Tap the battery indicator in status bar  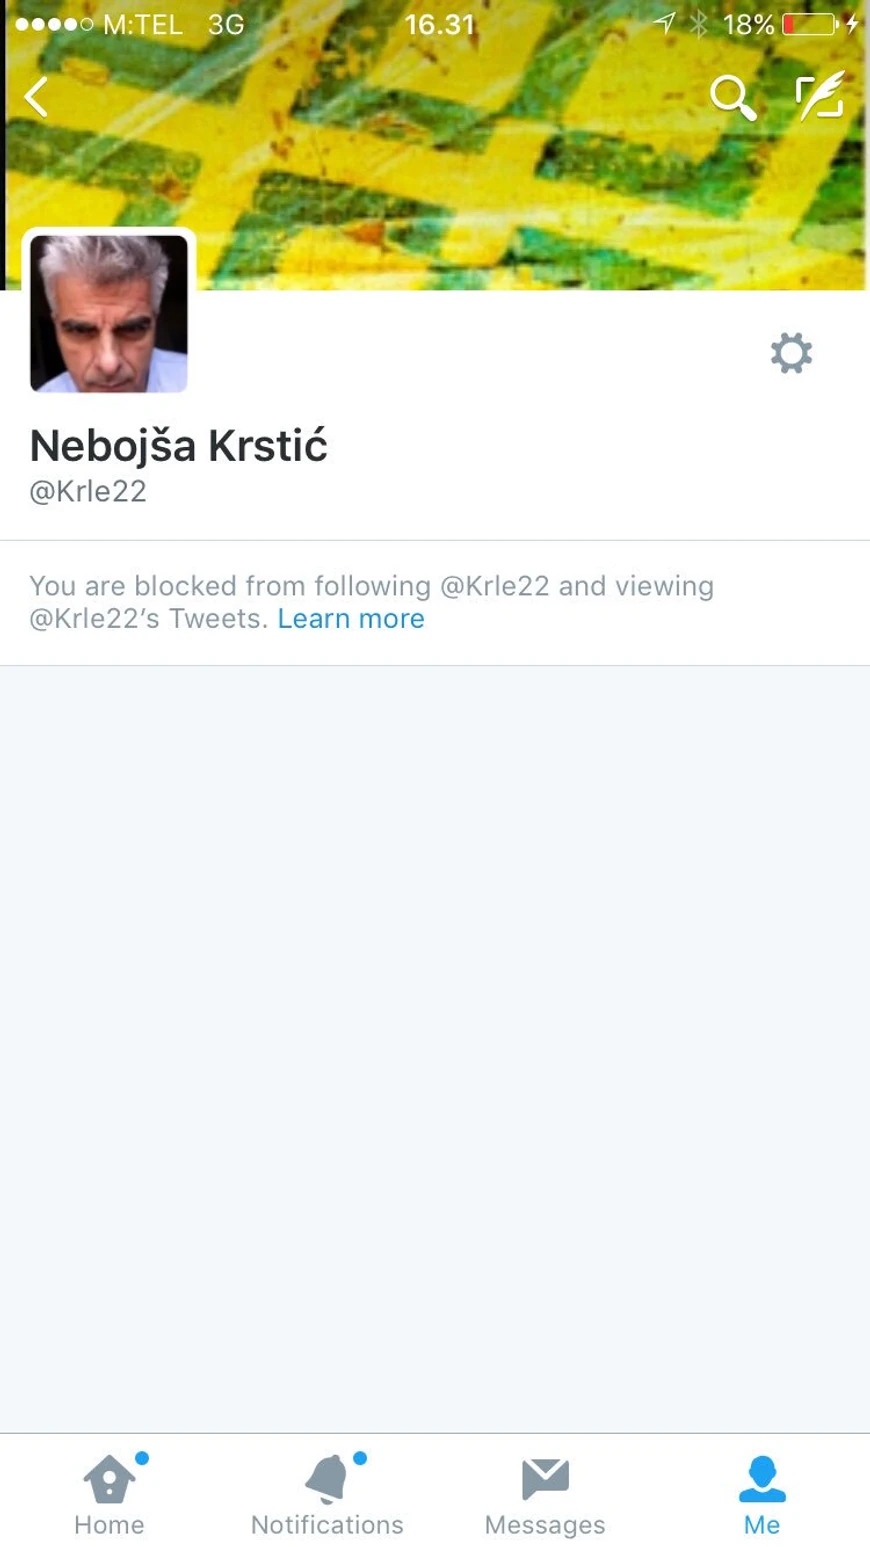(809, 24)
